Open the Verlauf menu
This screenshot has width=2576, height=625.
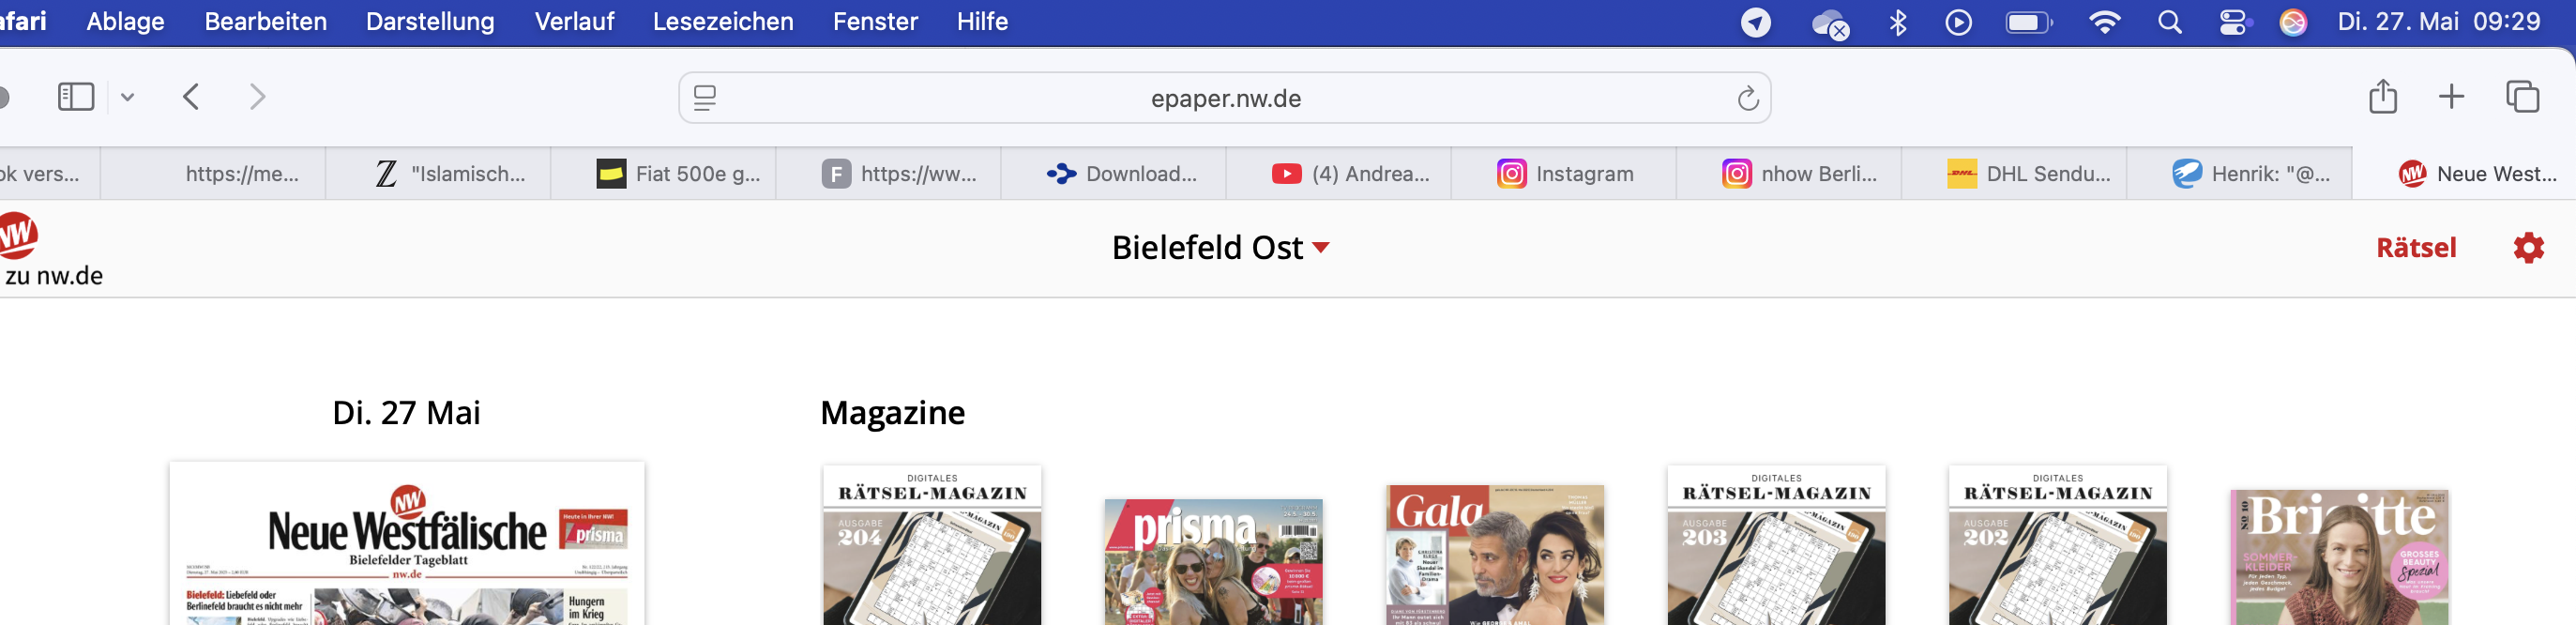[574, 21]
